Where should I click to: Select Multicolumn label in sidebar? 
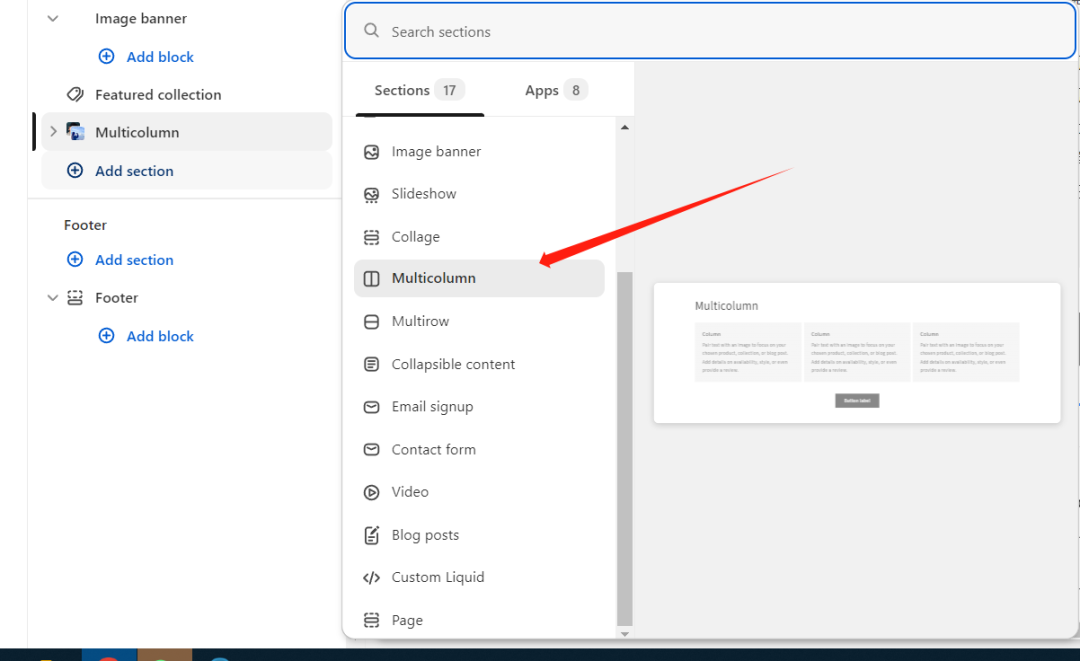(x=137, y=132)
